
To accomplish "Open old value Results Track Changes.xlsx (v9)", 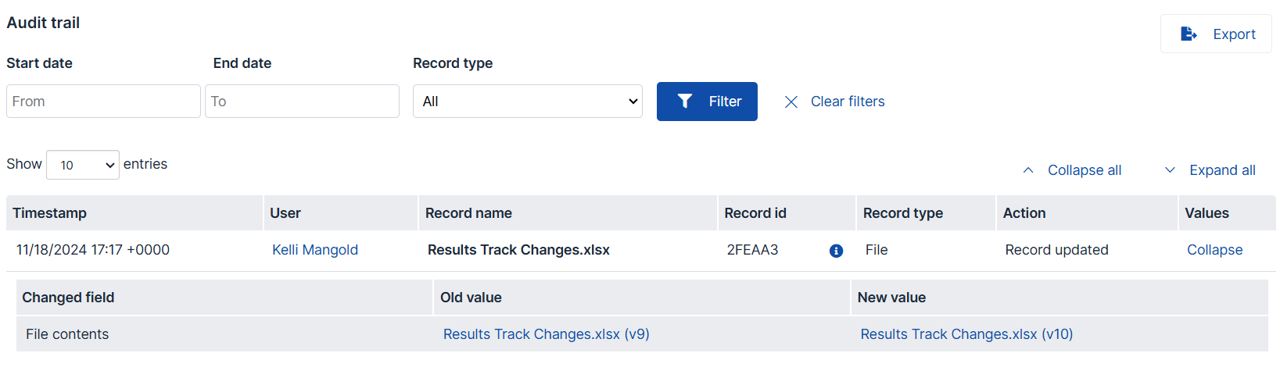I will (546, 334).
